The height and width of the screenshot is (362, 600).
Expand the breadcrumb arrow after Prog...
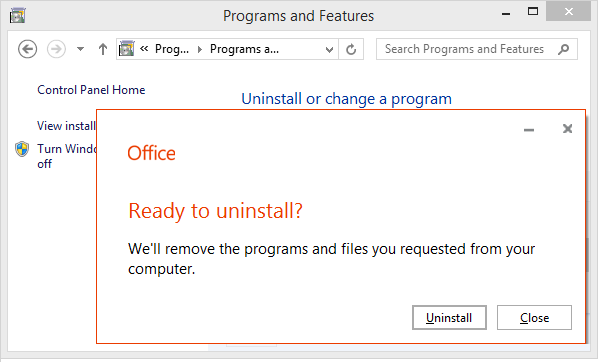tap(199, 49)
